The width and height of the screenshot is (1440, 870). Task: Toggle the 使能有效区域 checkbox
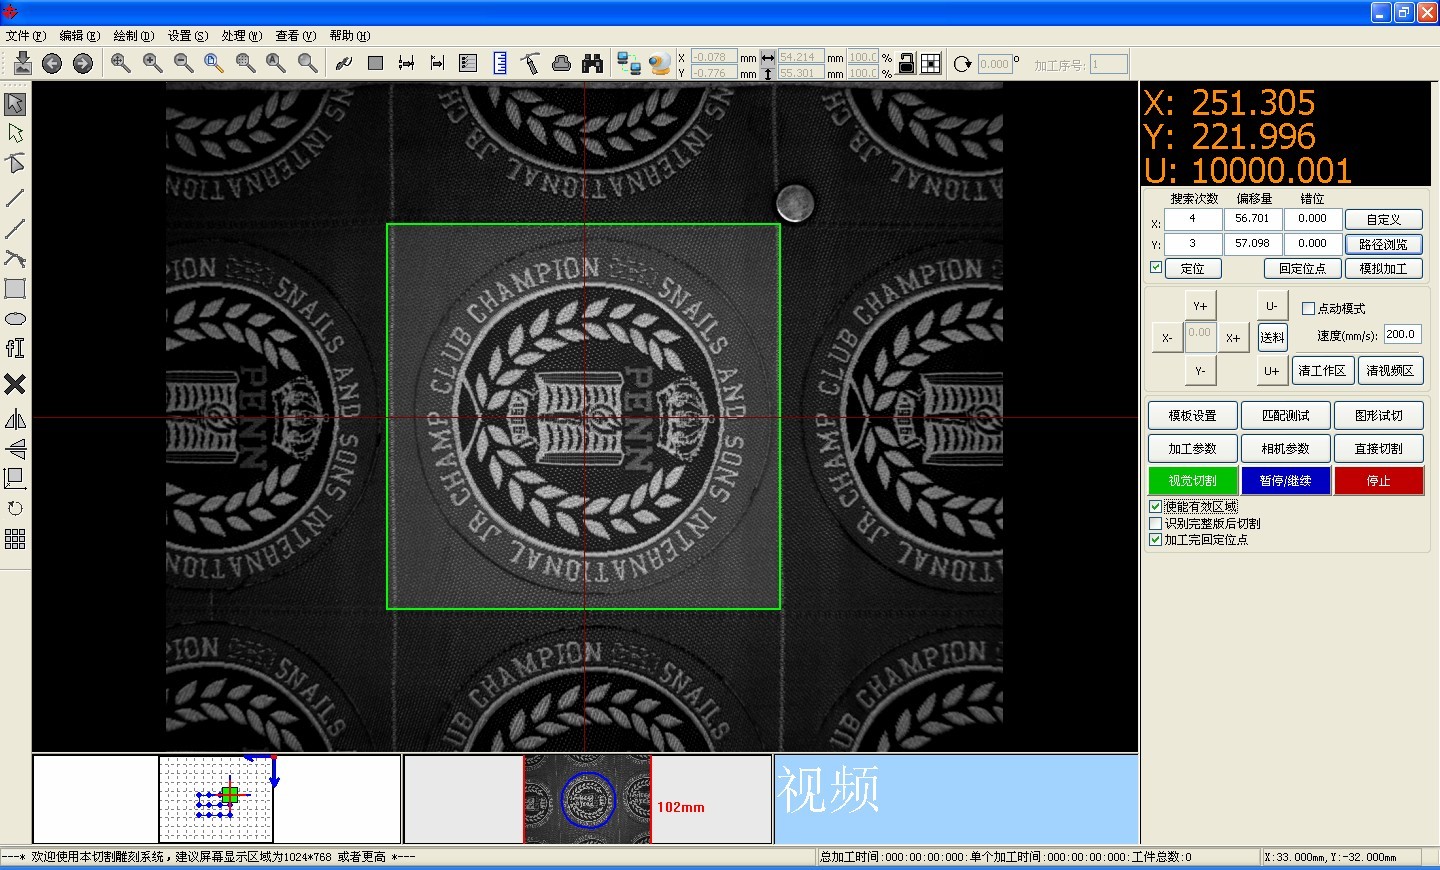click(1156, 507)
